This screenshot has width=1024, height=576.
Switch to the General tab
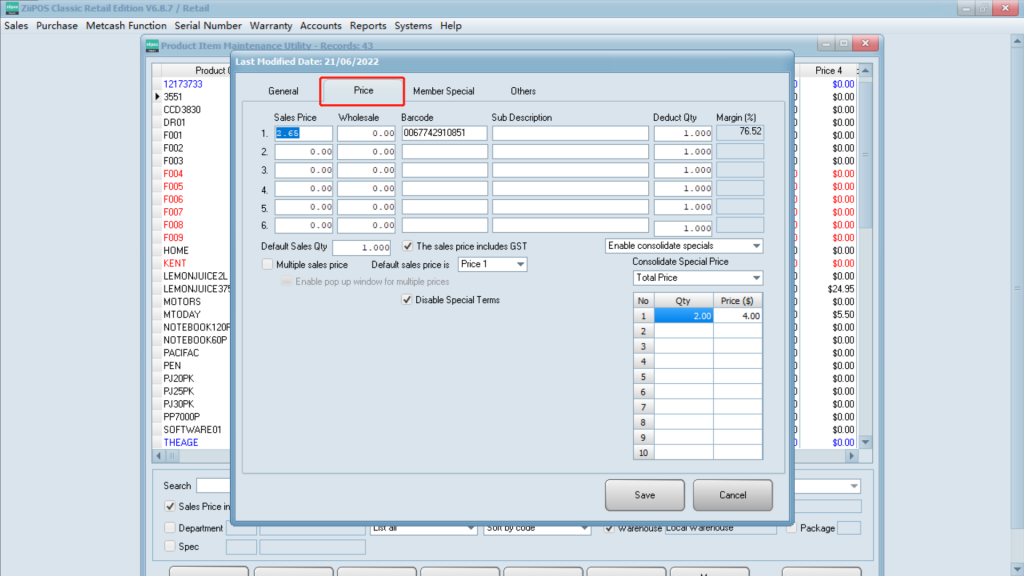coord(283,91)
